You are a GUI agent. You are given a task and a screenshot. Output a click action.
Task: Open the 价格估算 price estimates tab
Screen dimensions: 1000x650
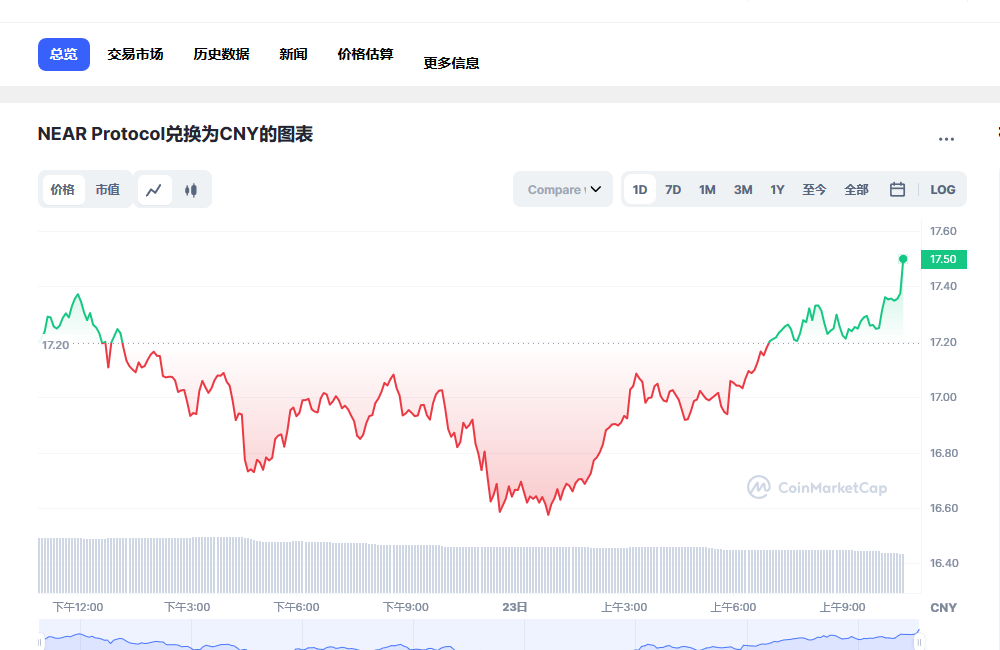[x=365, y=54]
